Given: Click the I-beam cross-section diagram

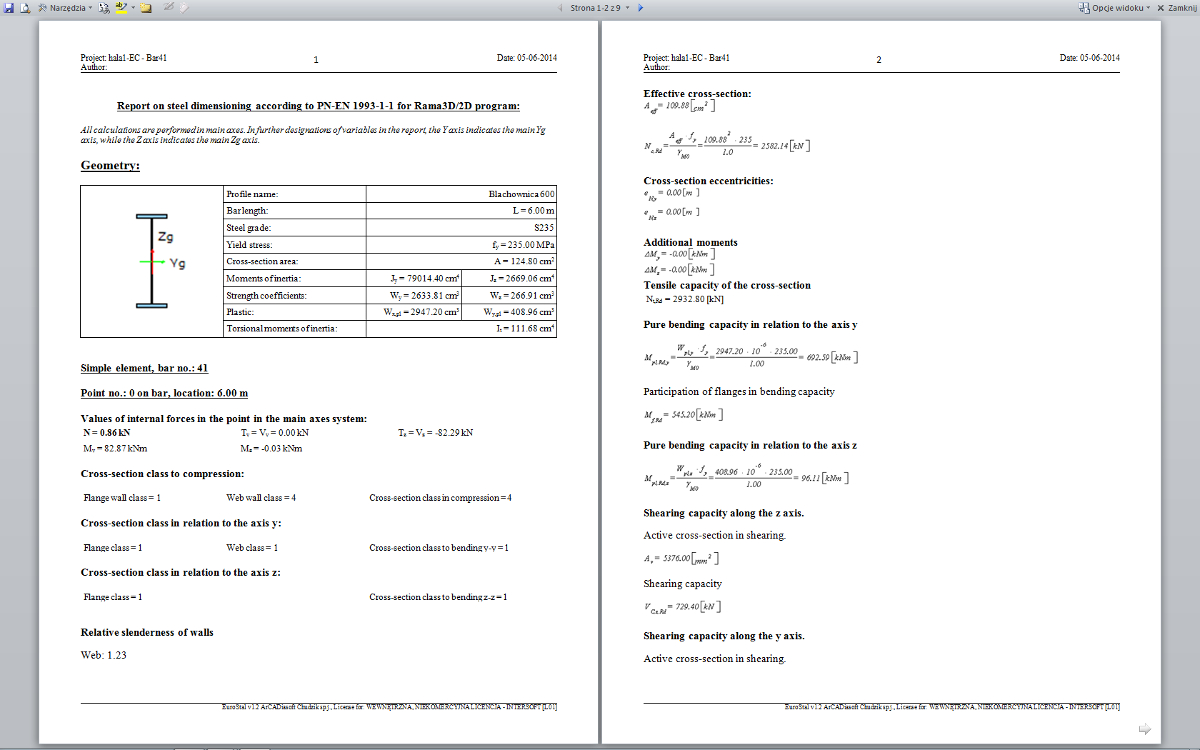Looking at the screenshot, I should coord(152,259).
